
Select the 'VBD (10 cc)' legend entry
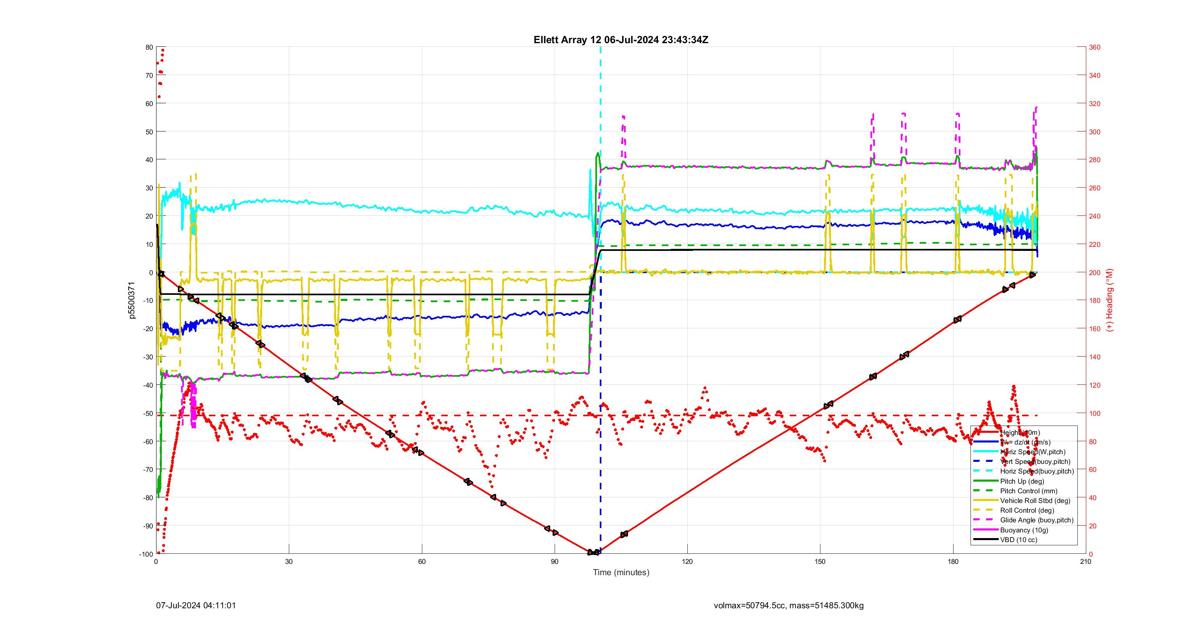click(1019, 540)
